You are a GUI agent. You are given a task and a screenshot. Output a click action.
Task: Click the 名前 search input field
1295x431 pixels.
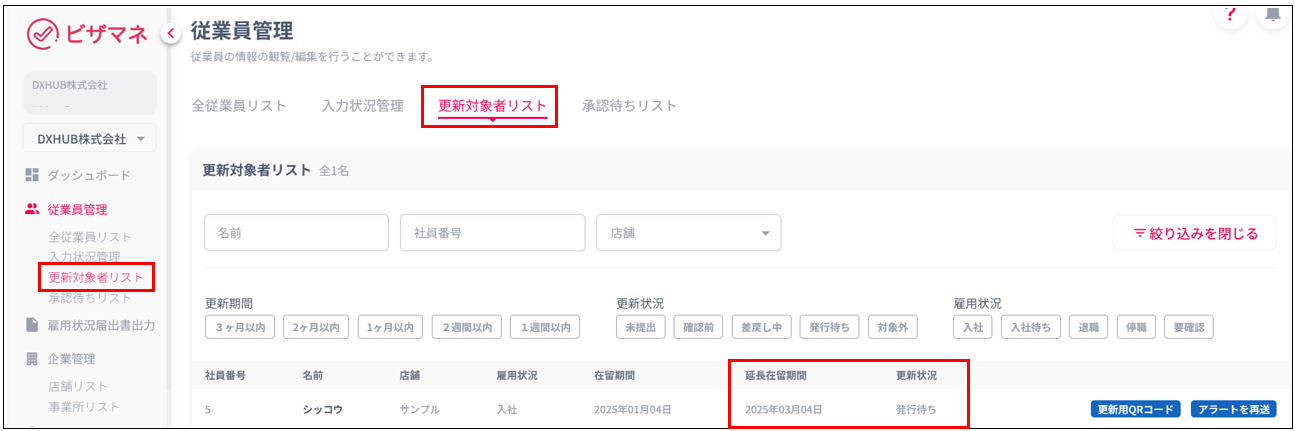tap(296, 233)
